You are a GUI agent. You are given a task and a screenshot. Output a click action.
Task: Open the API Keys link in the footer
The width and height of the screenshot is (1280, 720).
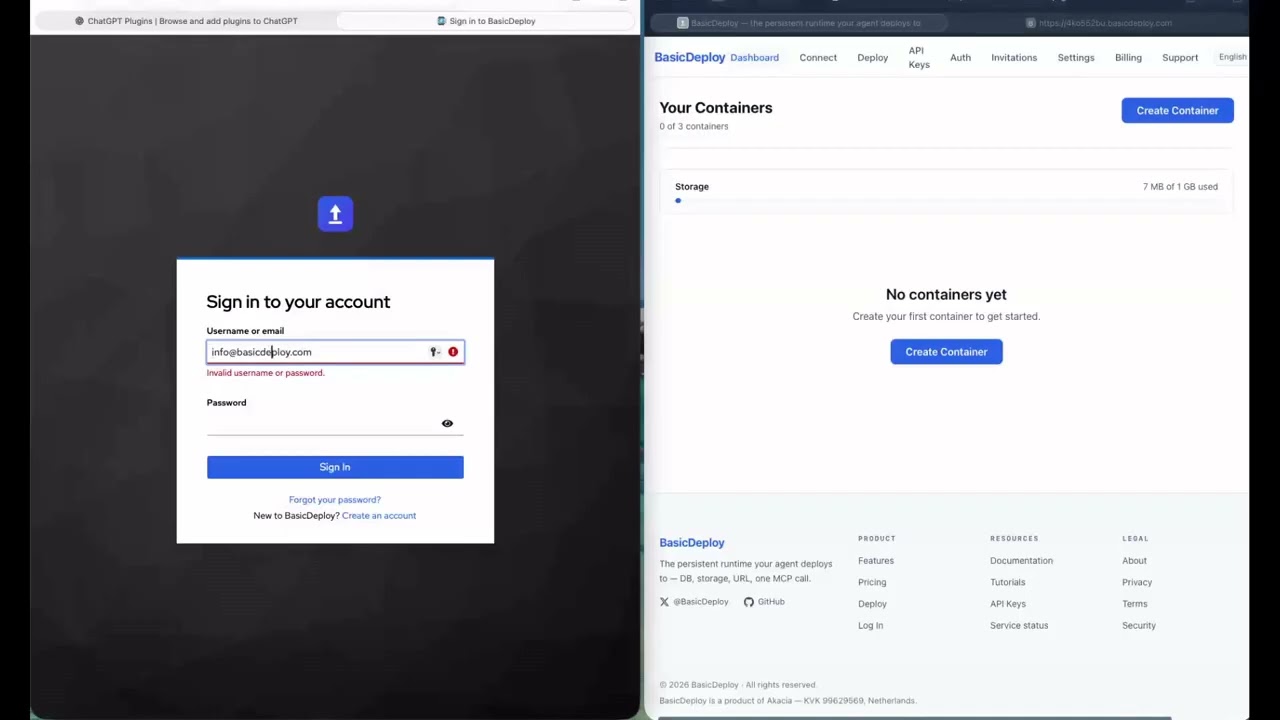pyautogui.click(x=1008, y=604)
